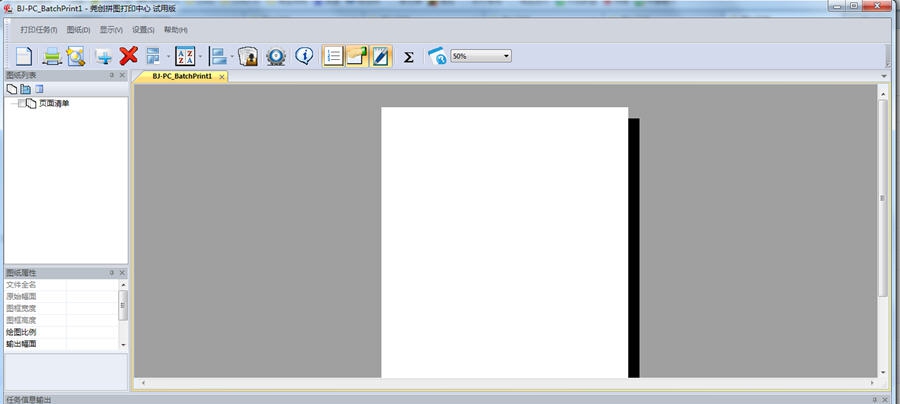Click the new blank document icon
This screenshot has width=900, height=404.
tap(24, 56)
